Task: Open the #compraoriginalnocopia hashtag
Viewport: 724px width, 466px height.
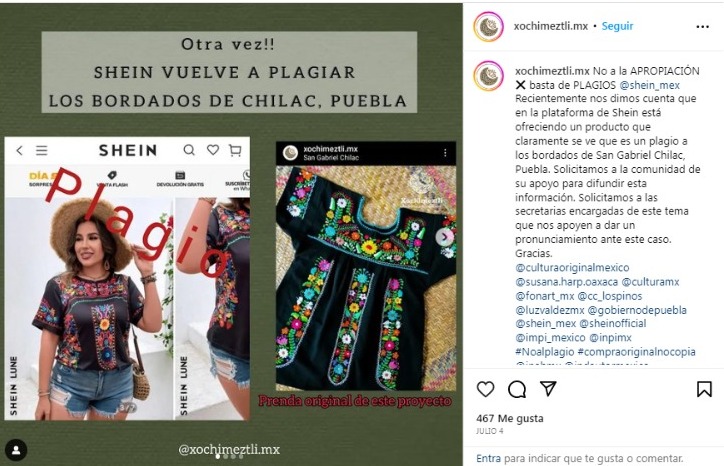Action: [x=636, y=352]
